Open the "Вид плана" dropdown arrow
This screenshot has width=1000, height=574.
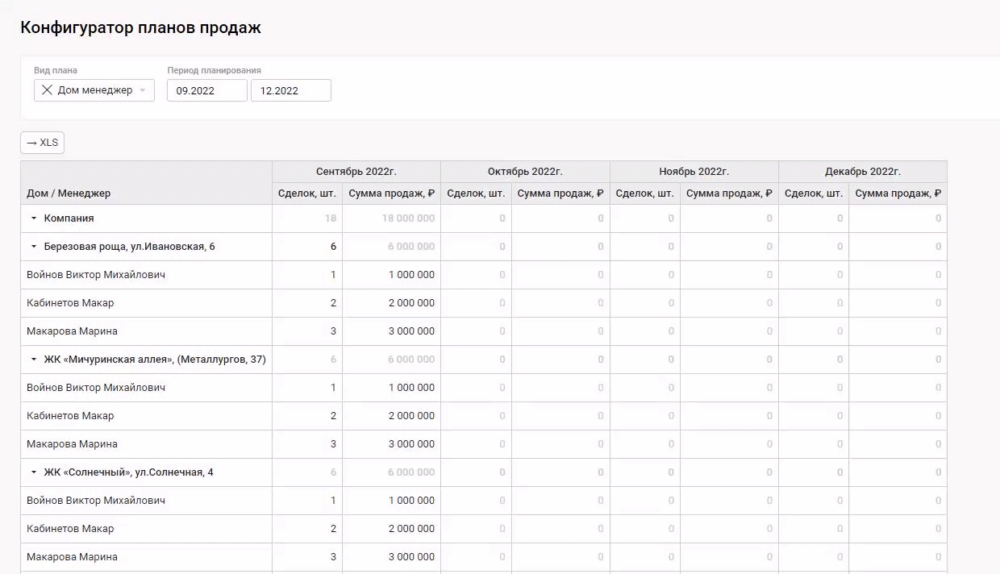coord(142,90)
